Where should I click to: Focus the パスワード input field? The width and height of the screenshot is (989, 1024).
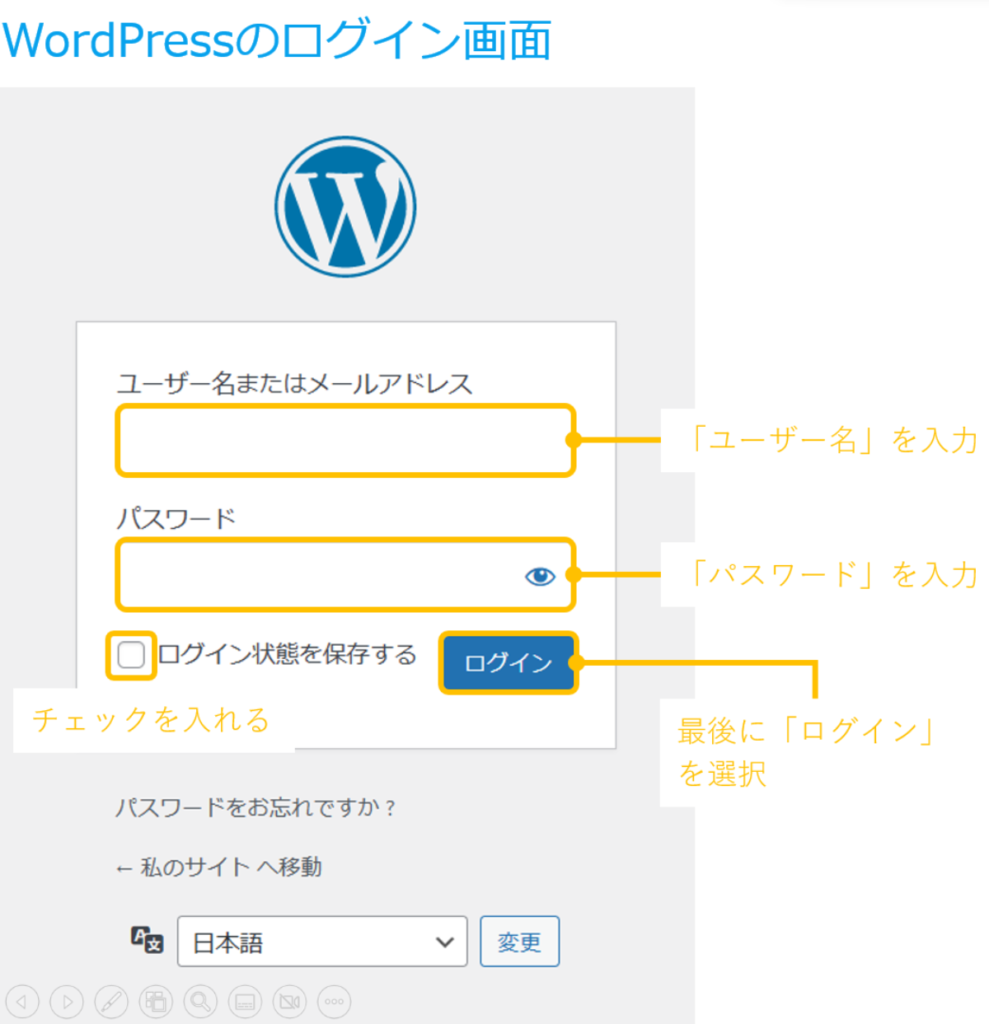point(346,575)
